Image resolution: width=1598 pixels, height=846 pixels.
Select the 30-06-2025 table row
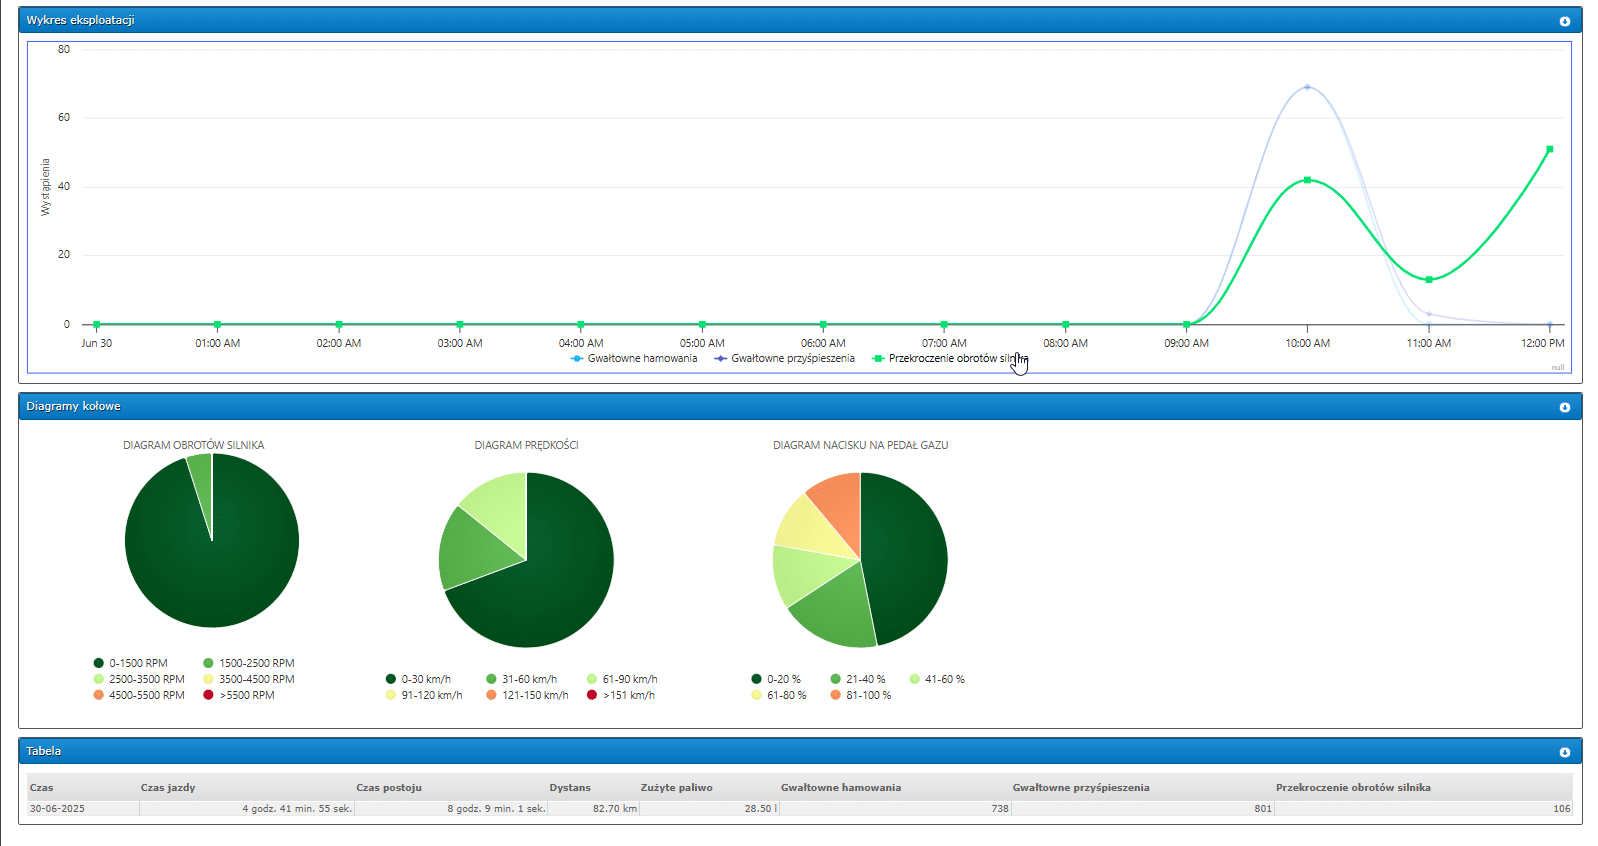pyautogui.click(x=57, y=808)
